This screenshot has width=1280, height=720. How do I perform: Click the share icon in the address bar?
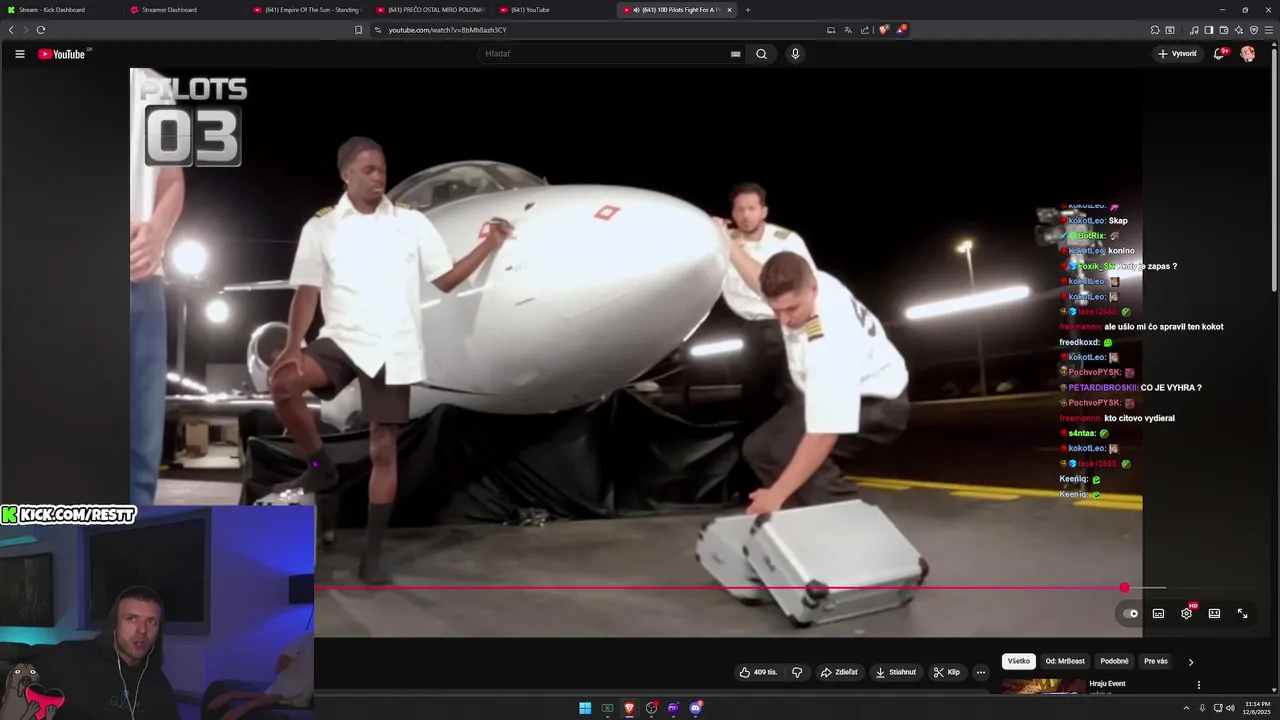pos(865,30)
